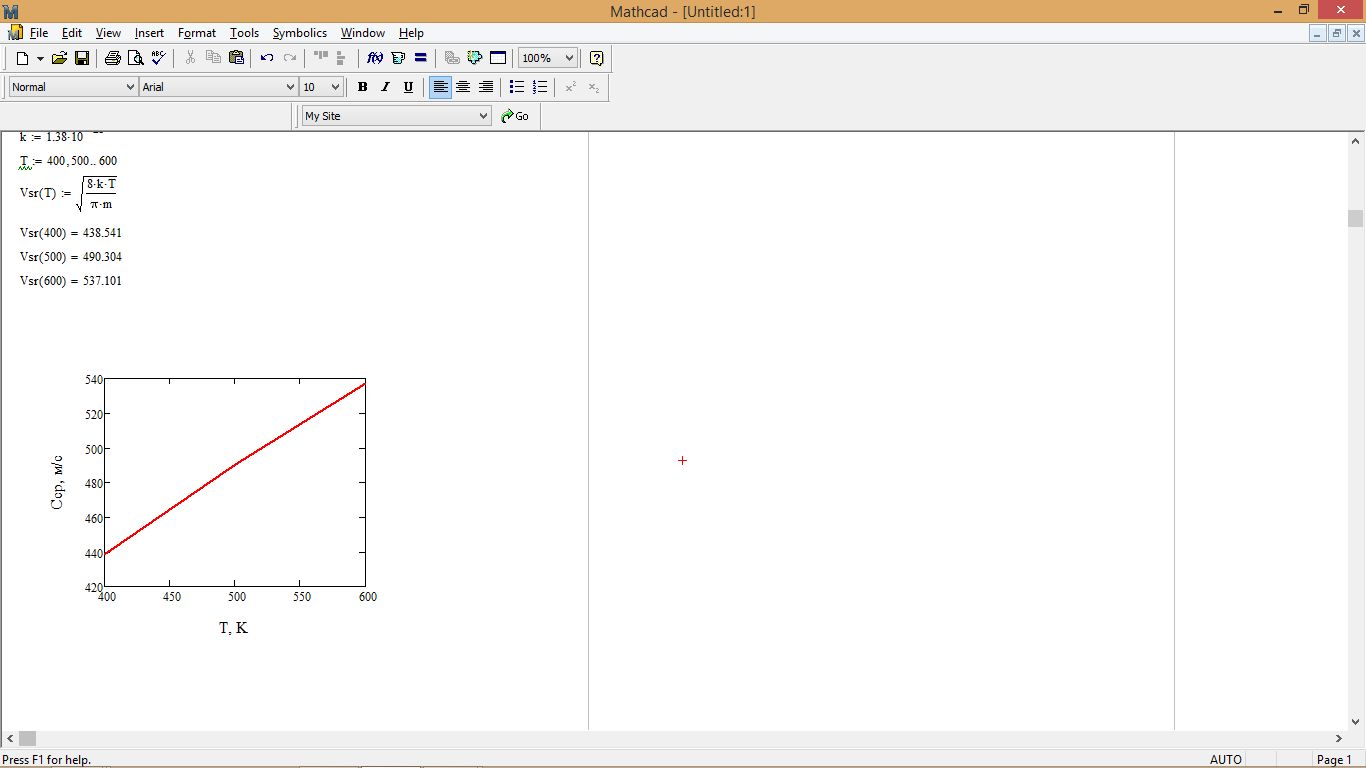Save worksheet with the floppy disk icon
The image size is (1366, 768).
82,58
